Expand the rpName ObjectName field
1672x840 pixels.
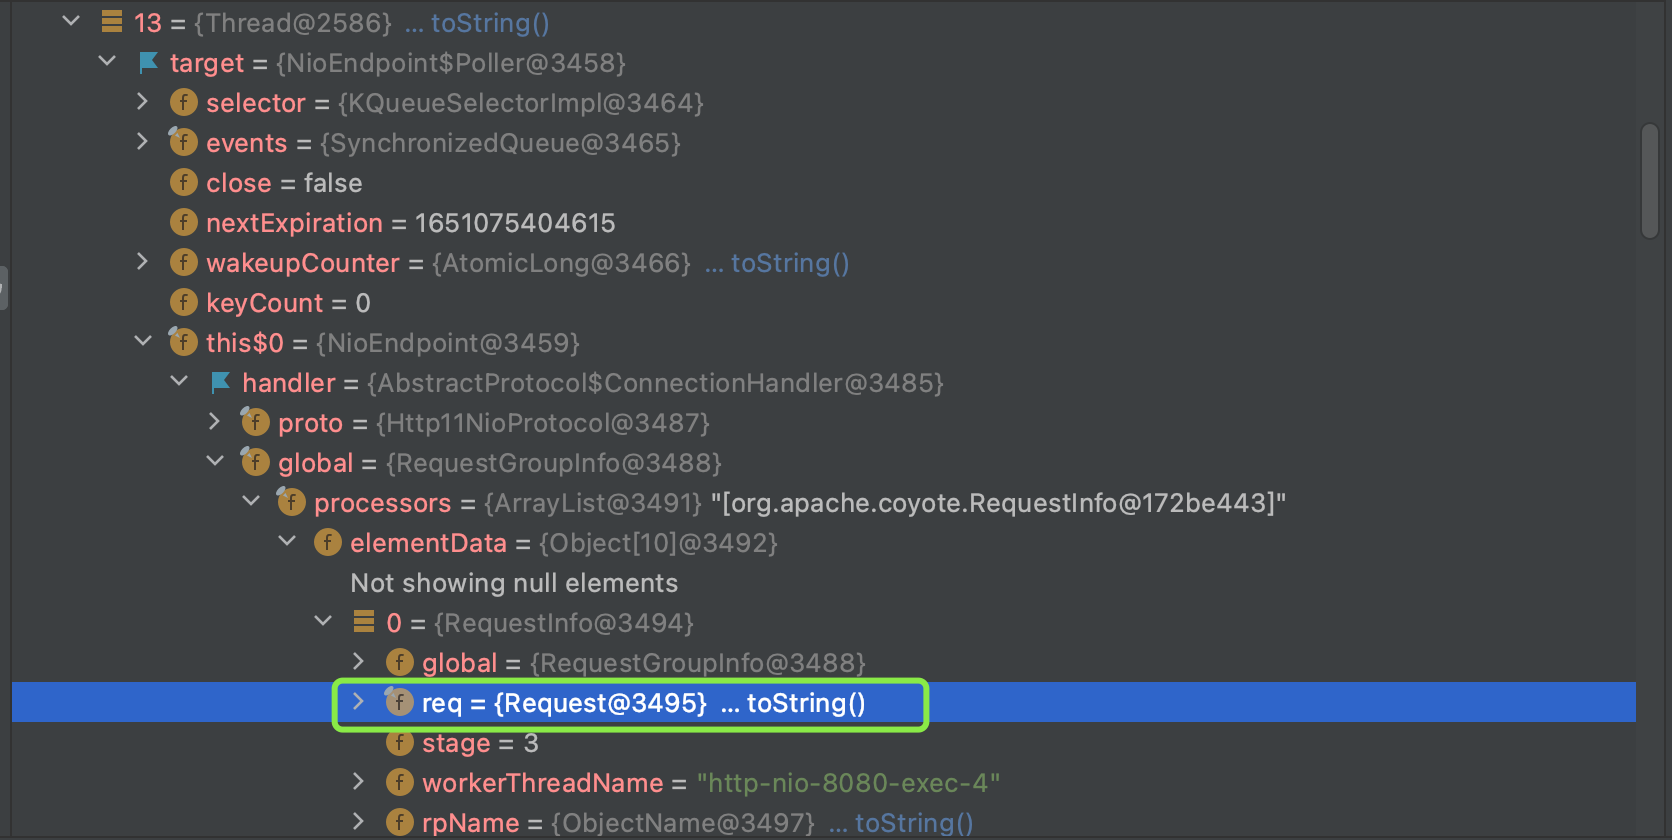pos(359,821)
